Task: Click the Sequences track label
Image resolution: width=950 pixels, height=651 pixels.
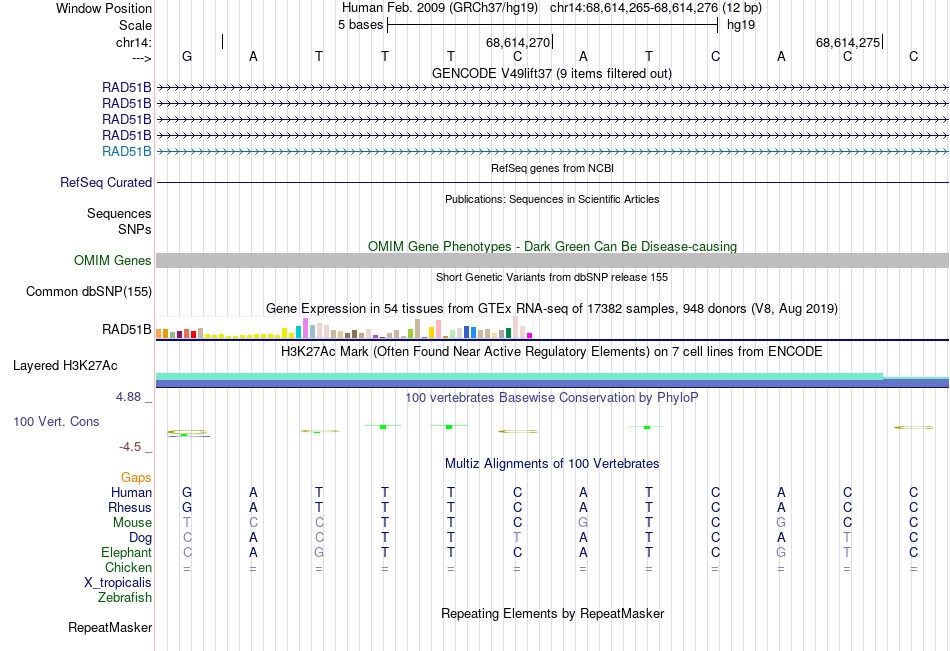Action: click(x=119, y=213)
